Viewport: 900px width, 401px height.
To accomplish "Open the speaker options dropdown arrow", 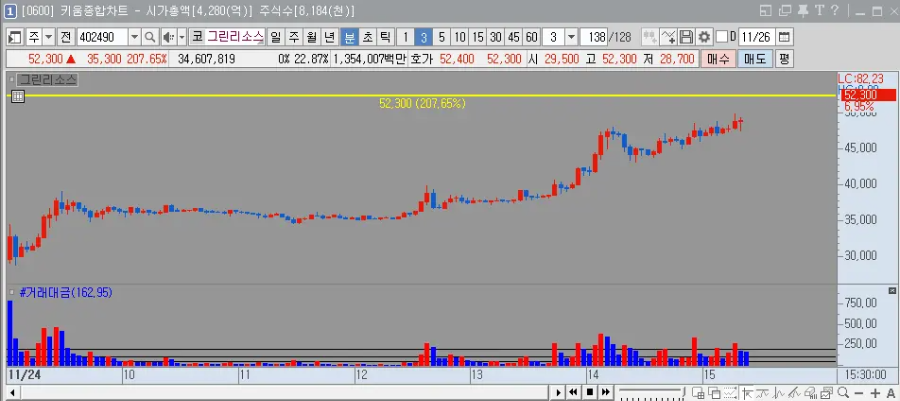I will pyautogui.click(x=182, y=37).
